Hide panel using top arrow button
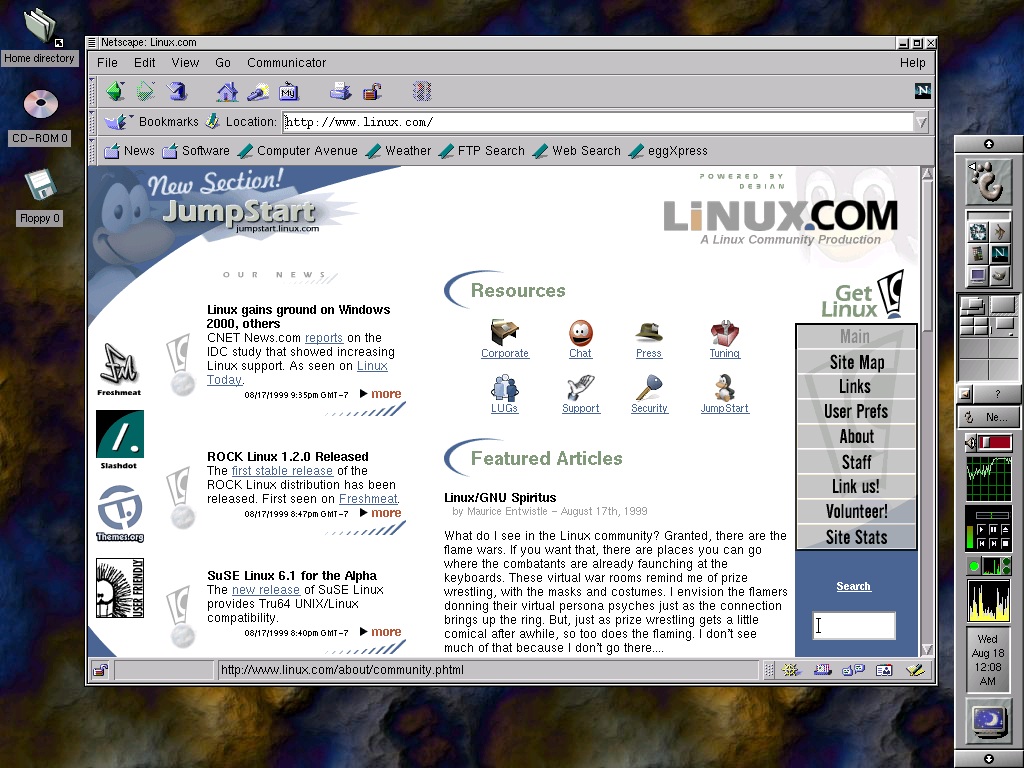The image size is (1024, 768). pyautogui.click(x=989, y=144)
